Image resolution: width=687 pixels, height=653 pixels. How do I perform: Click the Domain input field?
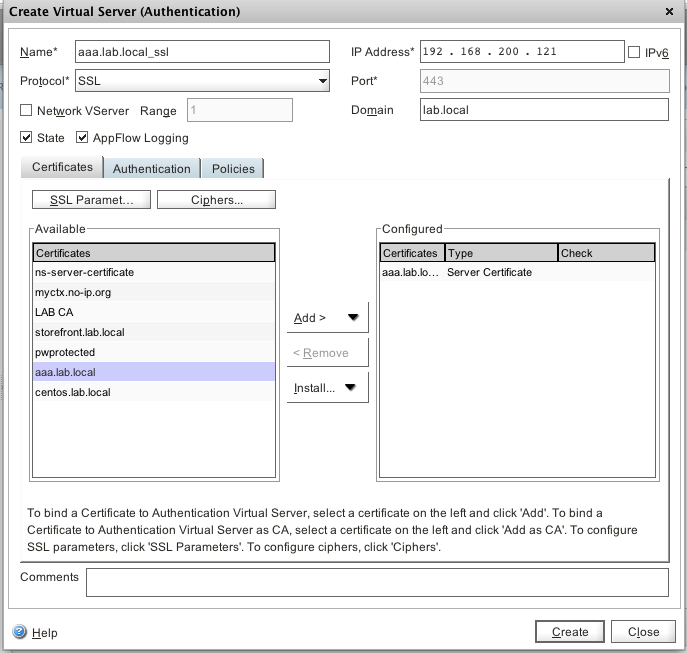(x=543, y=110)
